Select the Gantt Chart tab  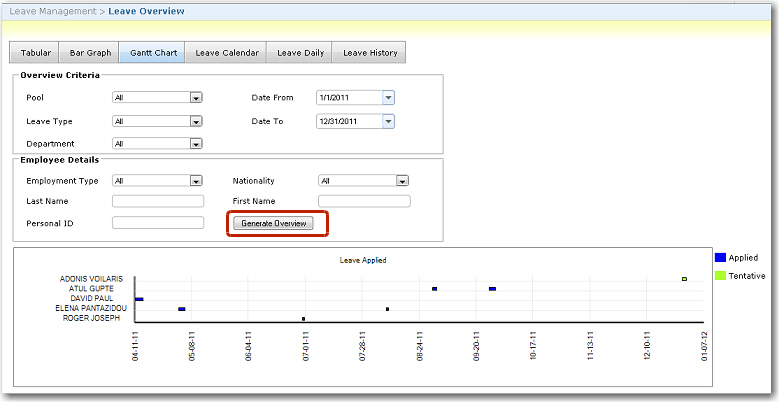pos(151,53)
